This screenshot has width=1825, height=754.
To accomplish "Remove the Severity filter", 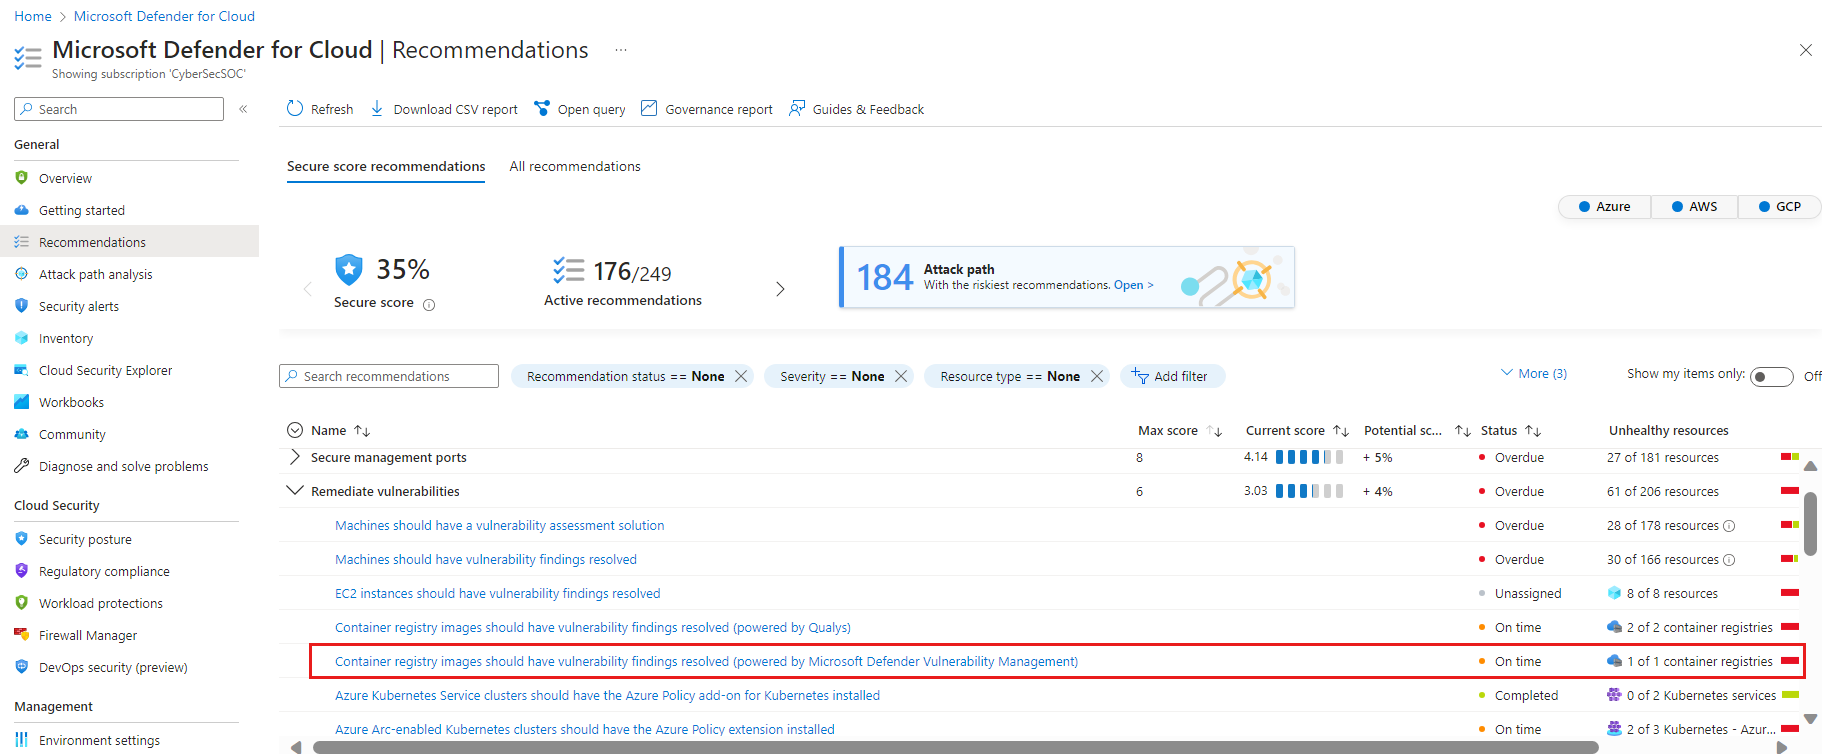I will (901, 376).
